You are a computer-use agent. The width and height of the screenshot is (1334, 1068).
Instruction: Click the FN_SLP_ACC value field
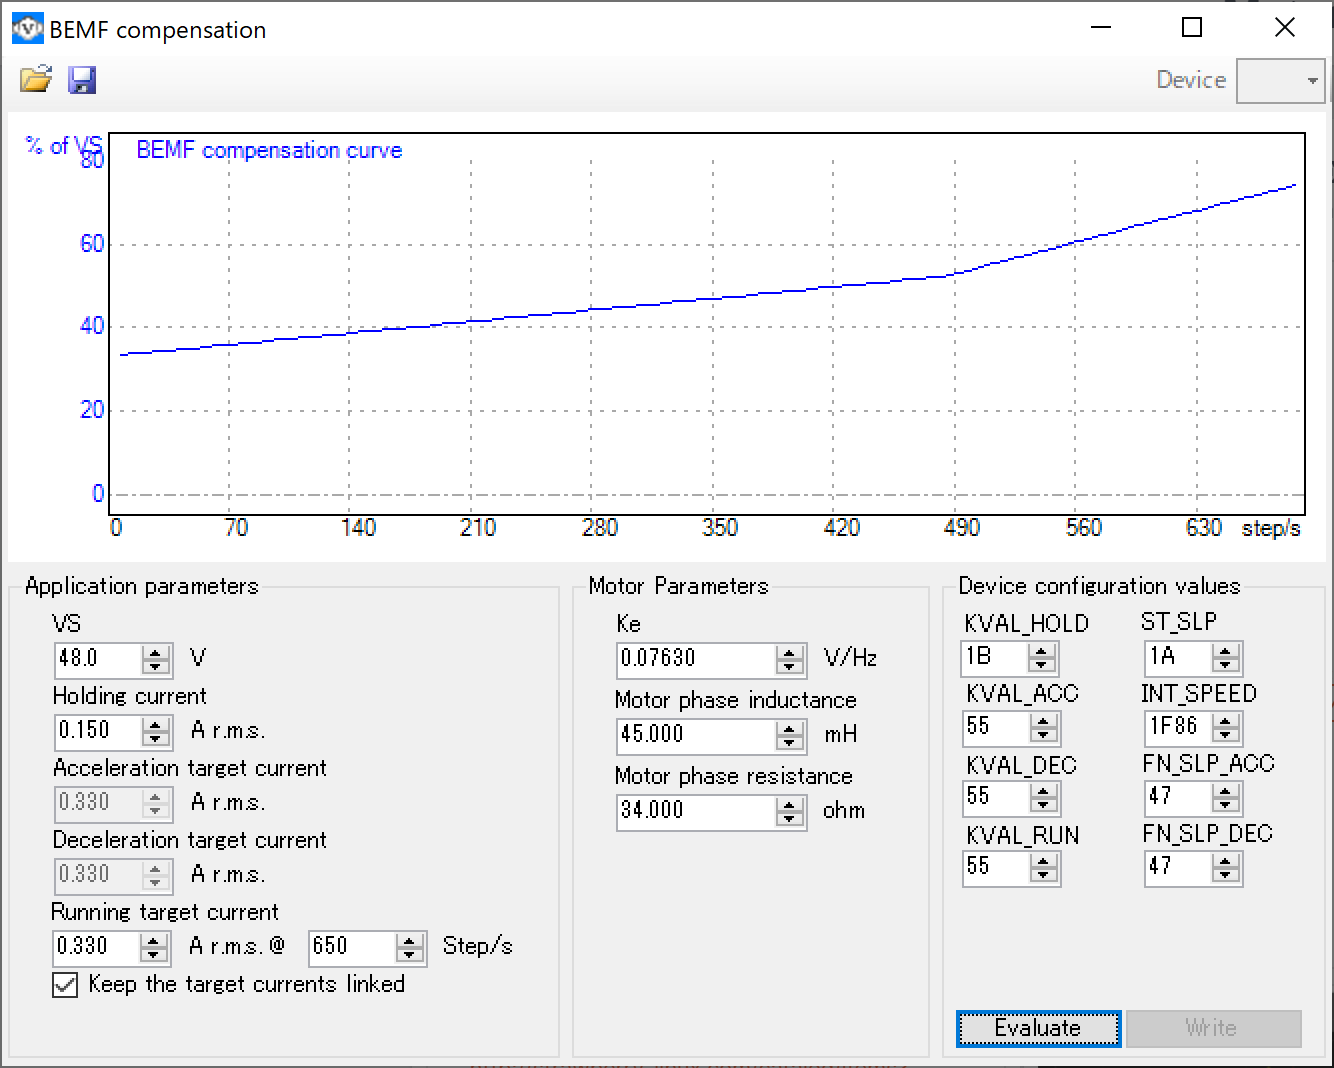pyautogui.click(x=1178, y=797)
